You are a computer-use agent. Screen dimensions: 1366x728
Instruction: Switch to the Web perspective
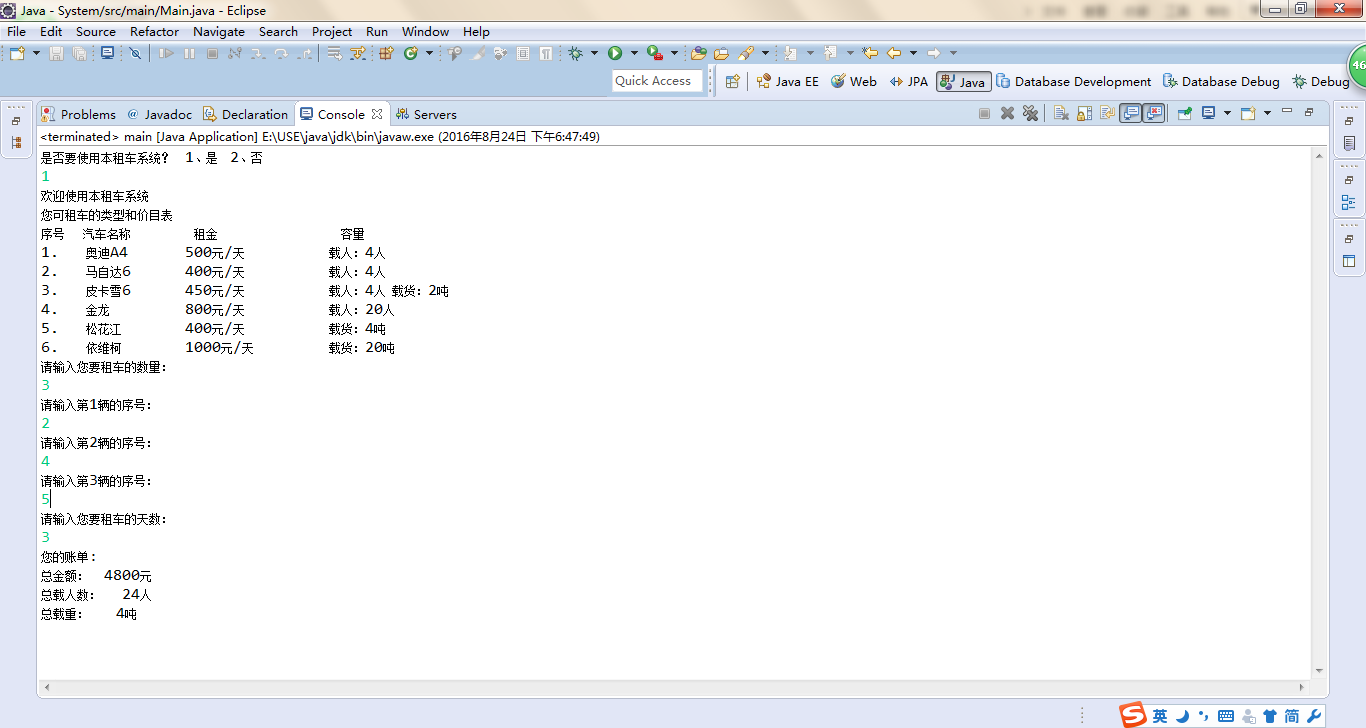coord(853,82)
